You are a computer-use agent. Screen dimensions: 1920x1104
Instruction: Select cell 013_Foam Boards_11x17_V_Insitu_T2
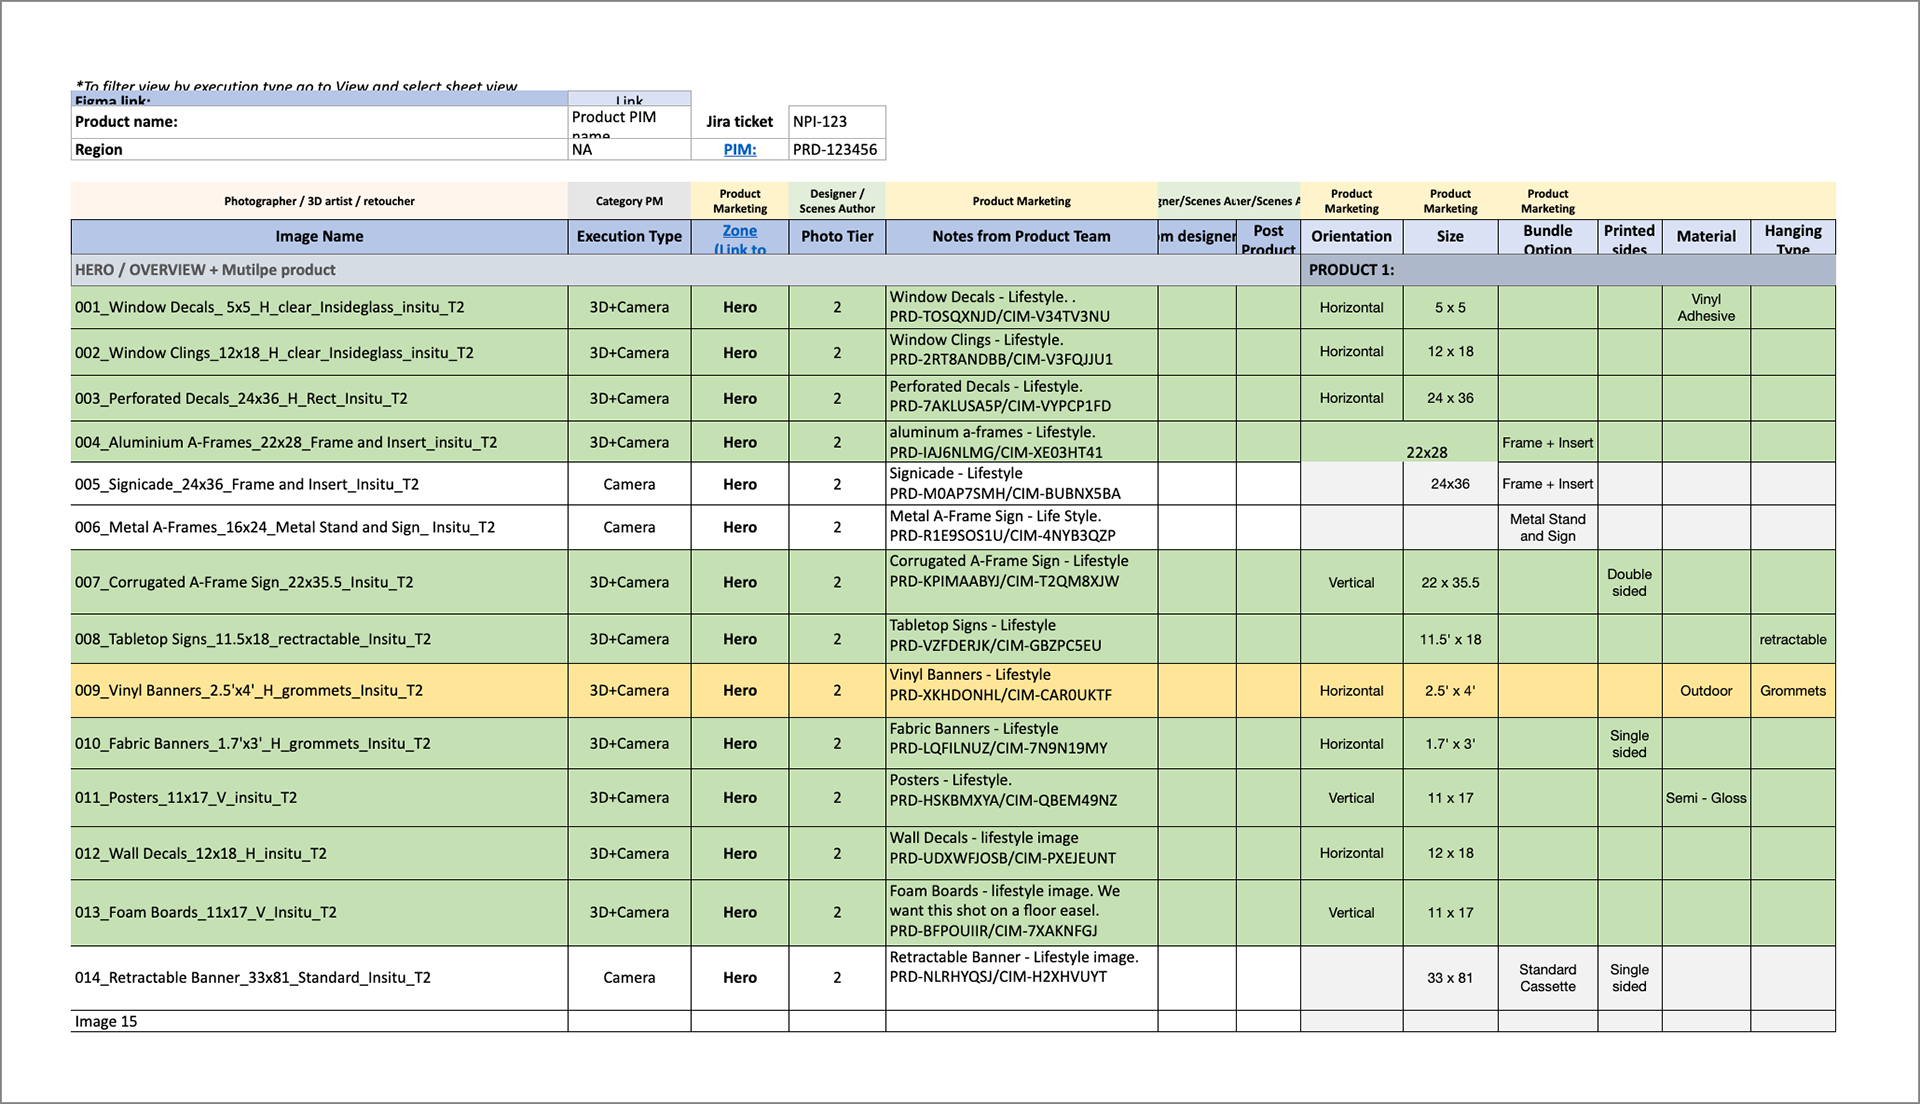(319, 912)
